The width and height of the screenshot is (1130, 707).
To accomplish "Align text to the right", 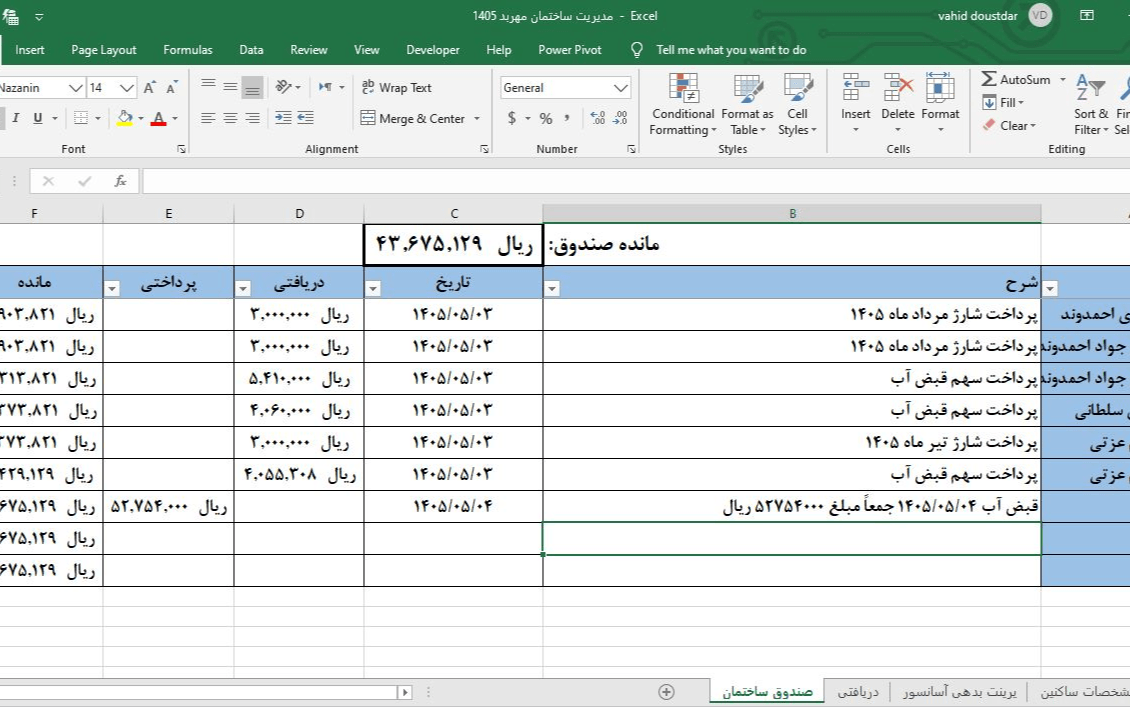I will tap(252, 118).
